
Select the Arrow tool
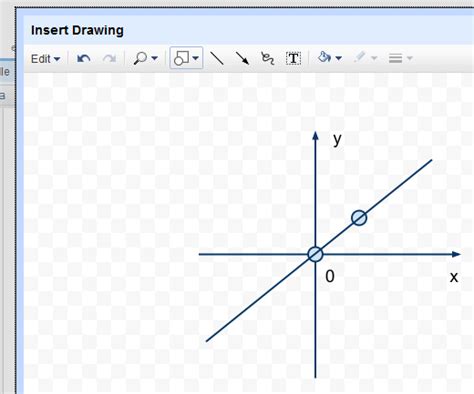coord(242,58)
